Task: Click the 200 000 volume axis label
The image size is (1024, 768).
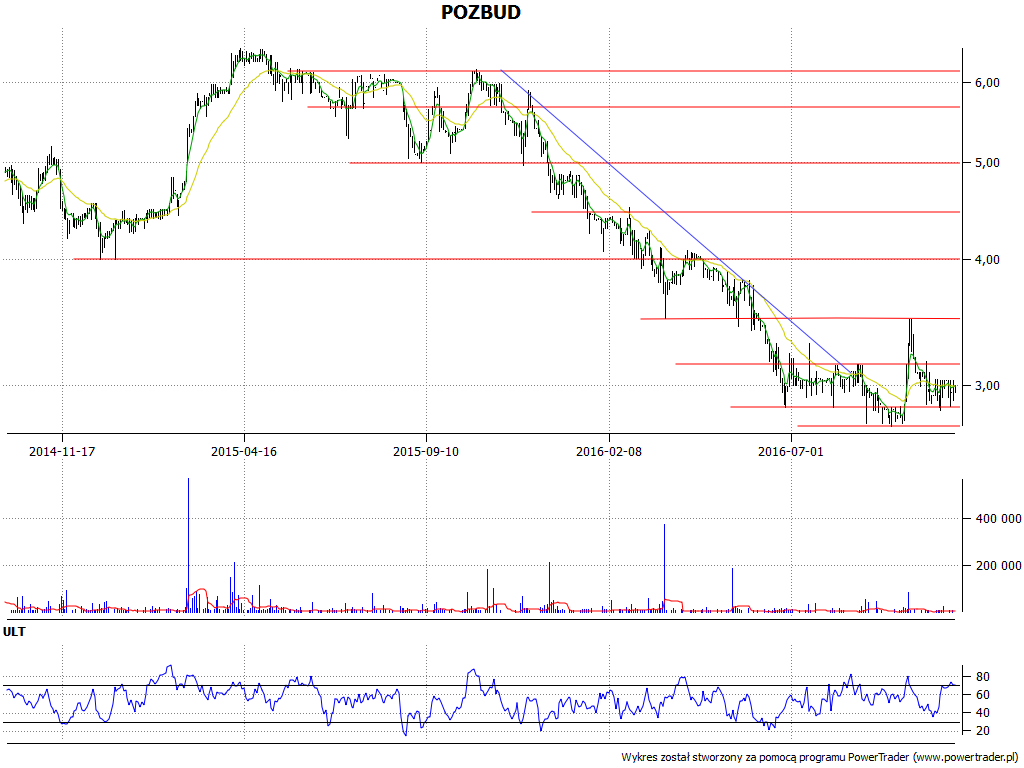Action: click(x=998, y=566)
